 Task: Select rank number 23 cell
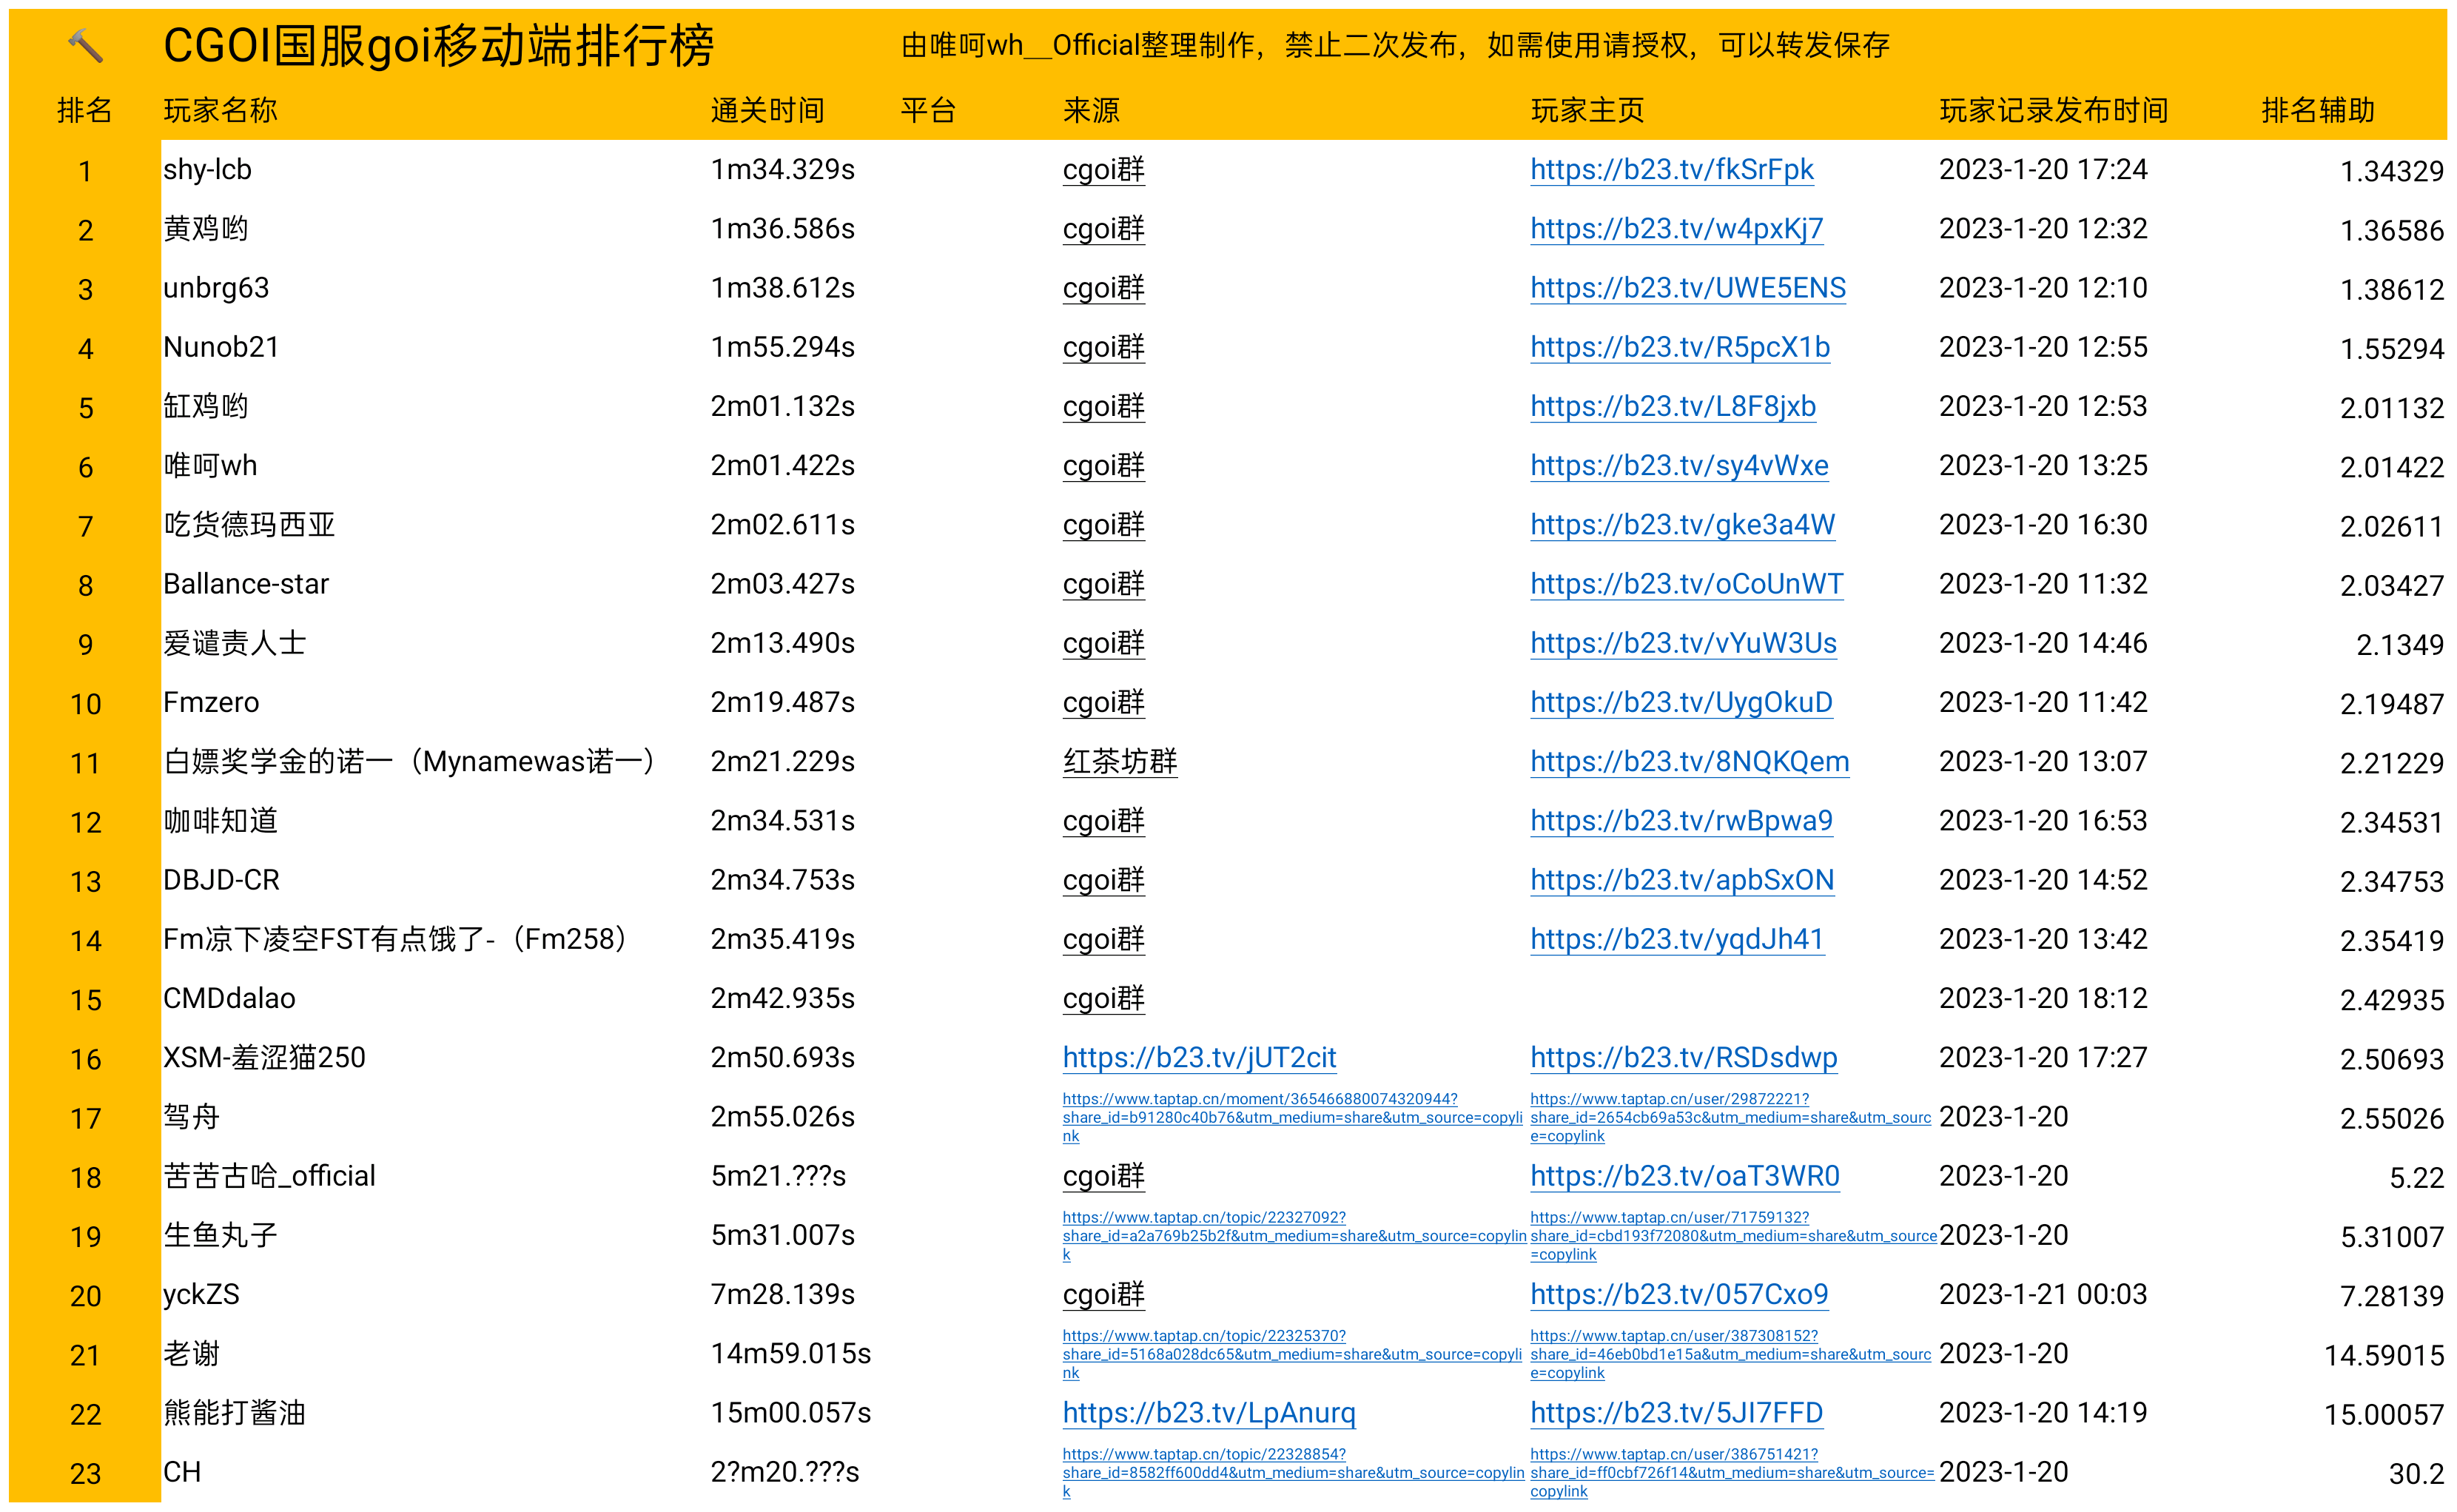[85, 1473]
